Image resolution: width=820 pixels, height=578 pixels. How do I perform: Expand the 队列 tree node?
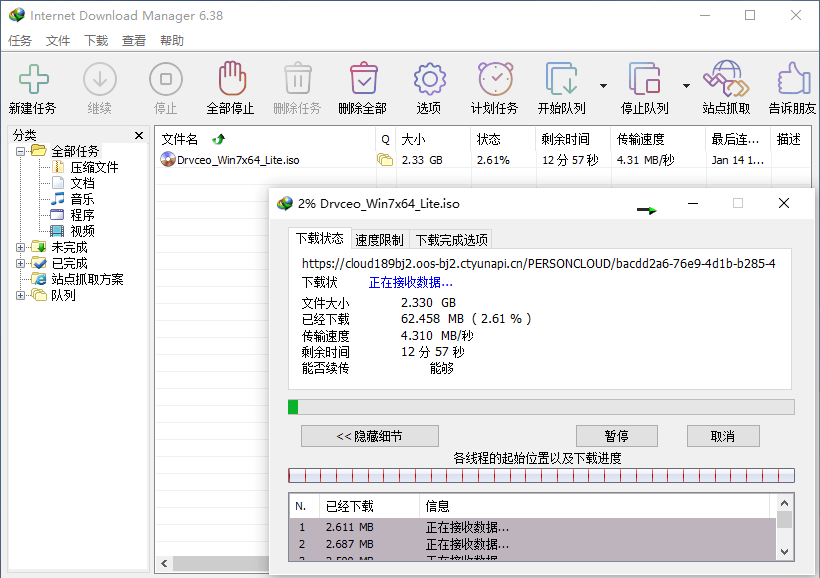point(20,296)
